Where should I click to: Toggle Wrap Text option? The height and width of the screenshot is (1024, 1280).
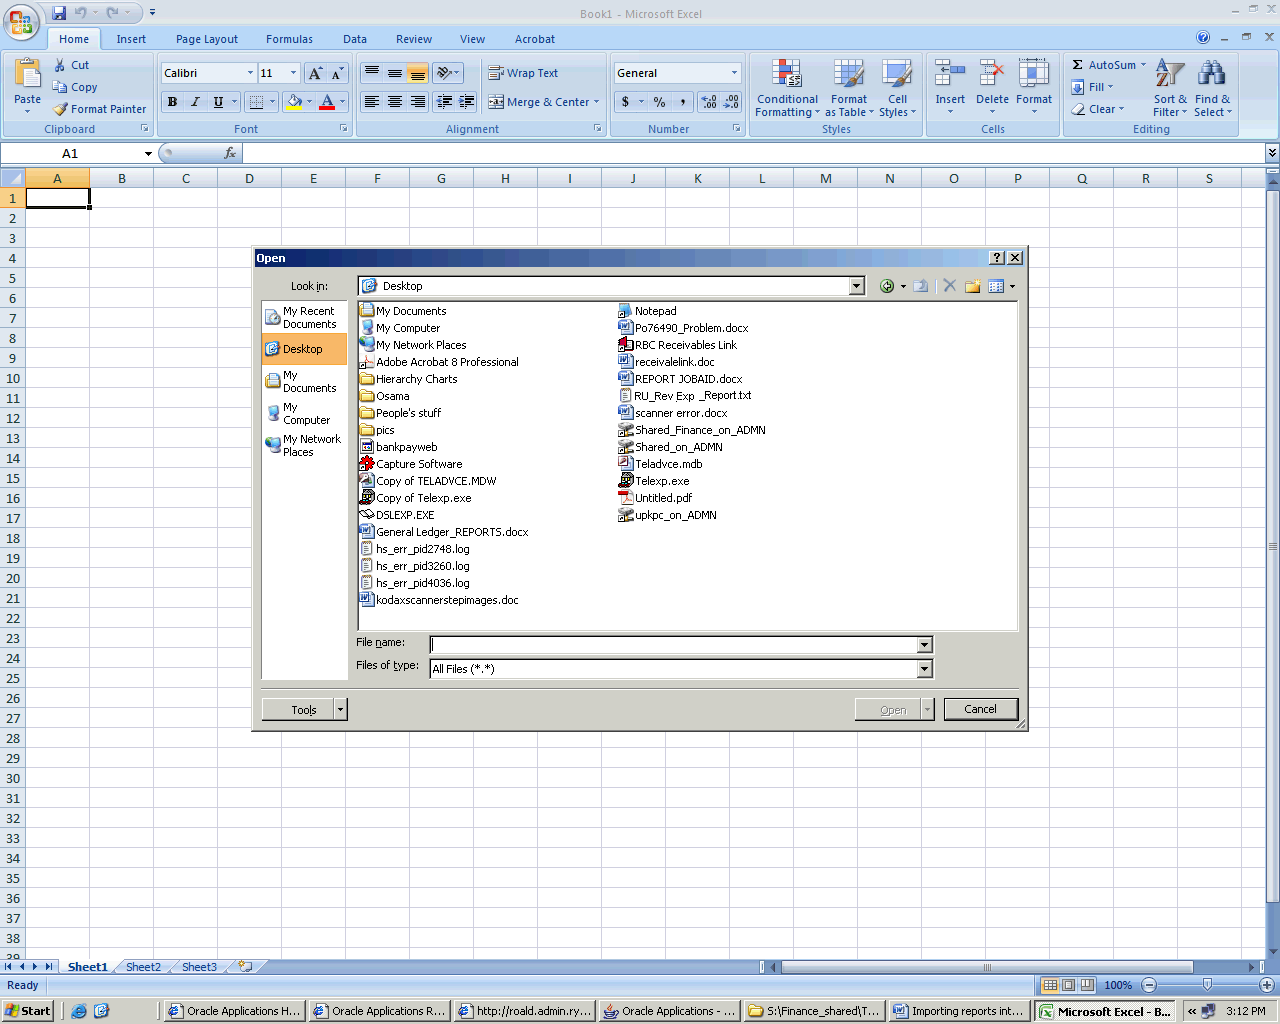pyautogui.click(x=523, y=73)
